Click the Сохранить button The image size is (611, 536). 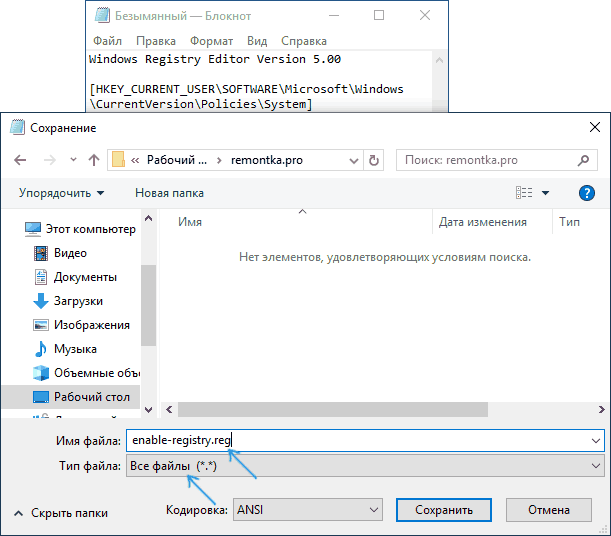[444, 510]
